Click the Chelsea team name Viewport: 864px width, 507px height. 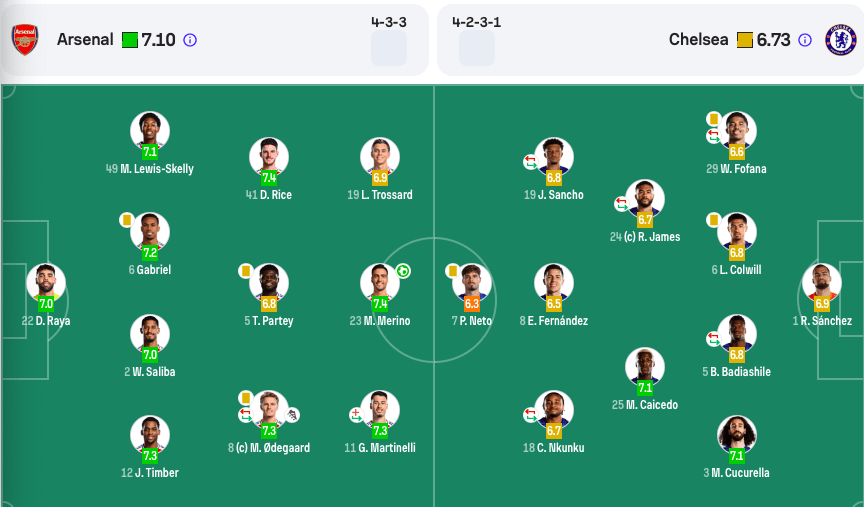698,41
